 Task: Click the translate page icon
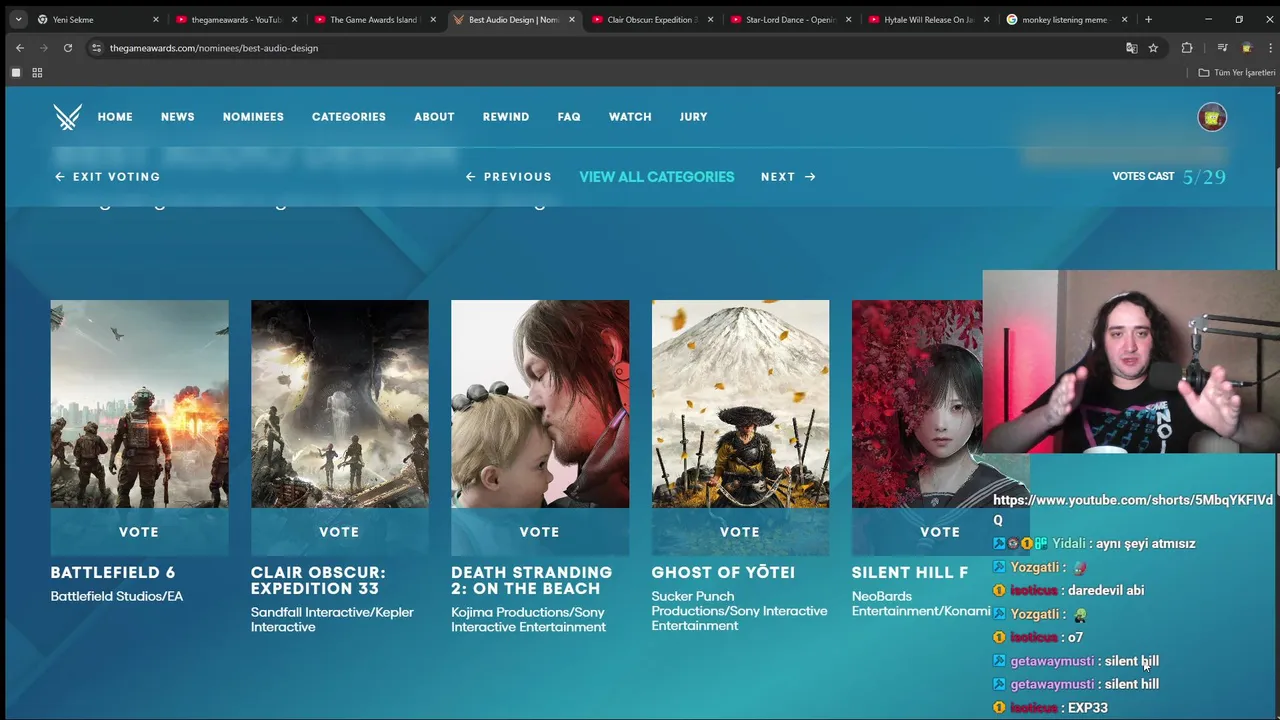(1131, 48)
